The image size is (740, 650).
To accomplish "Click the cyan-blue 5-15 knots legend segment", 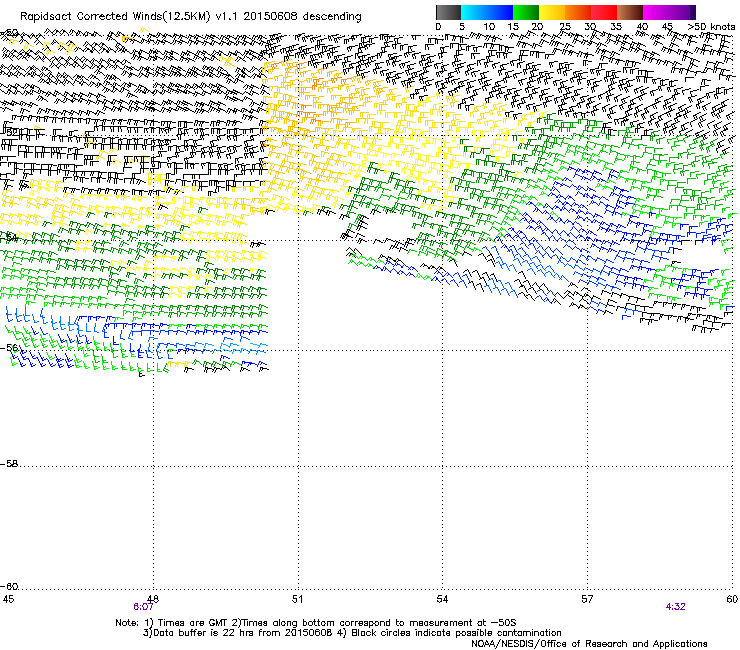I will (x=487, y=12).
